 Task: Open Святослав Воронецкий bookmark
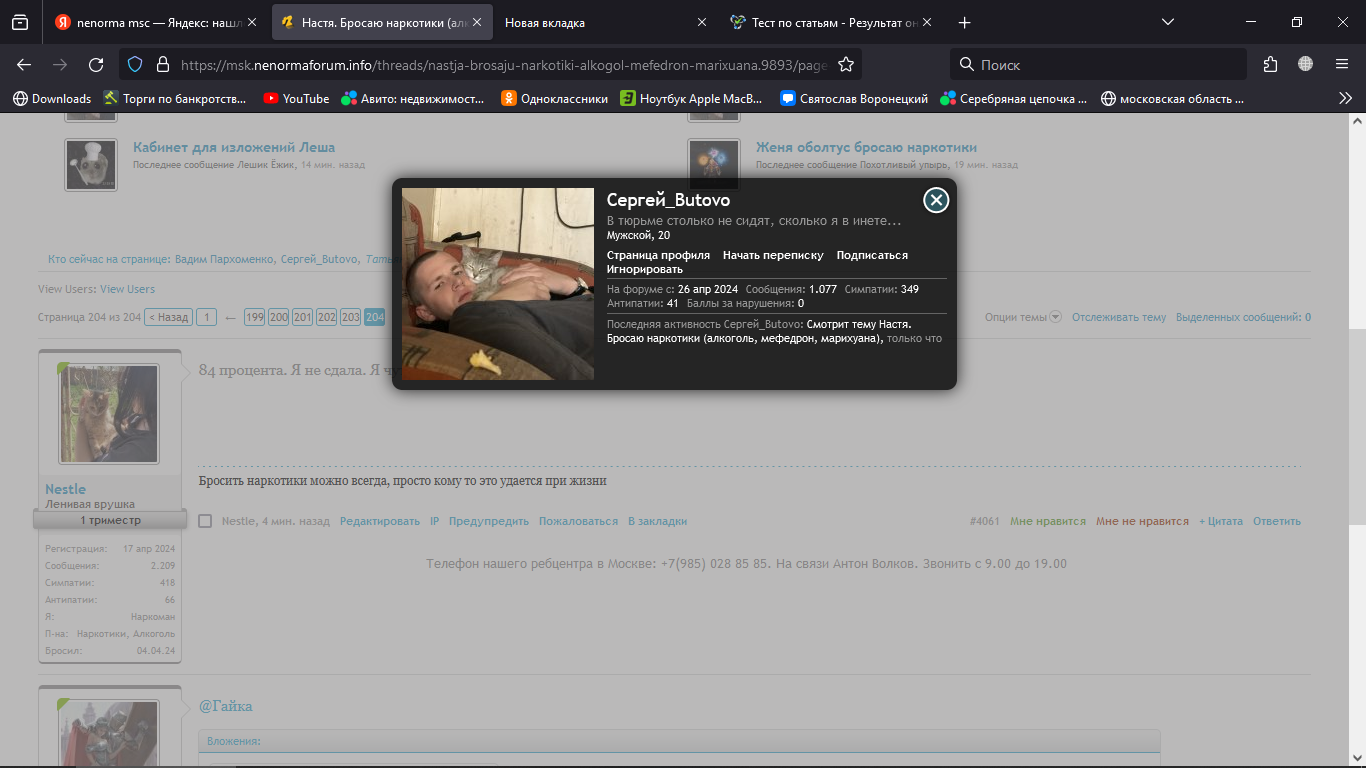(854, 99)
